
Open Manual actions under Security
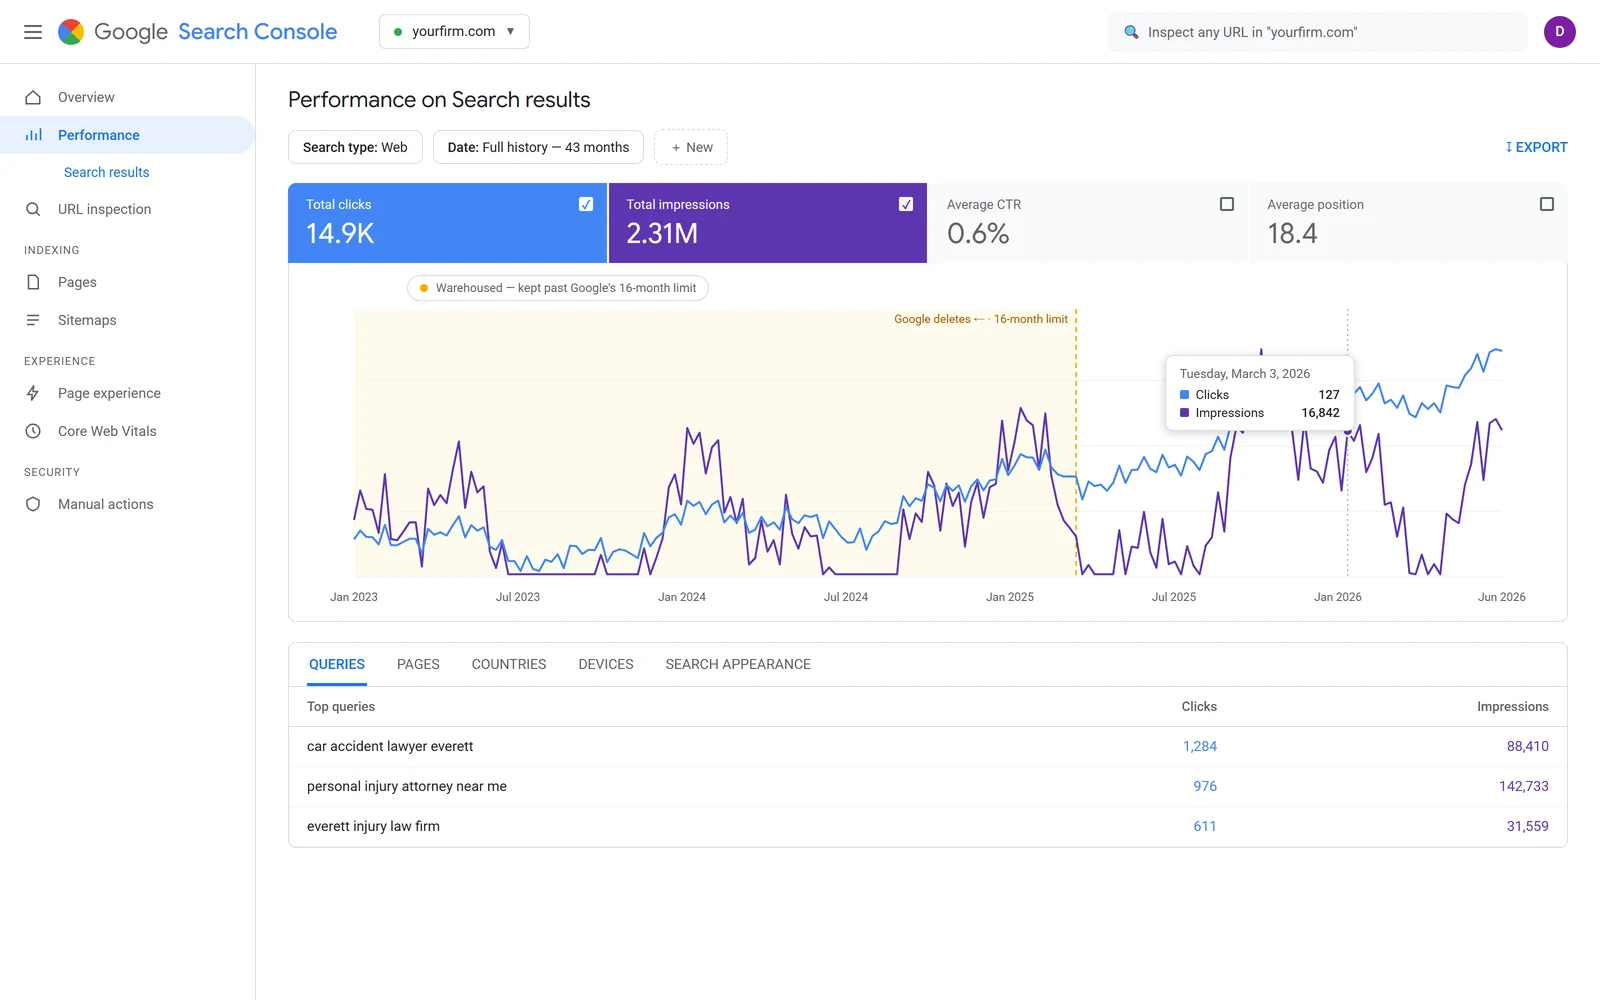click(x=127, y=504)
